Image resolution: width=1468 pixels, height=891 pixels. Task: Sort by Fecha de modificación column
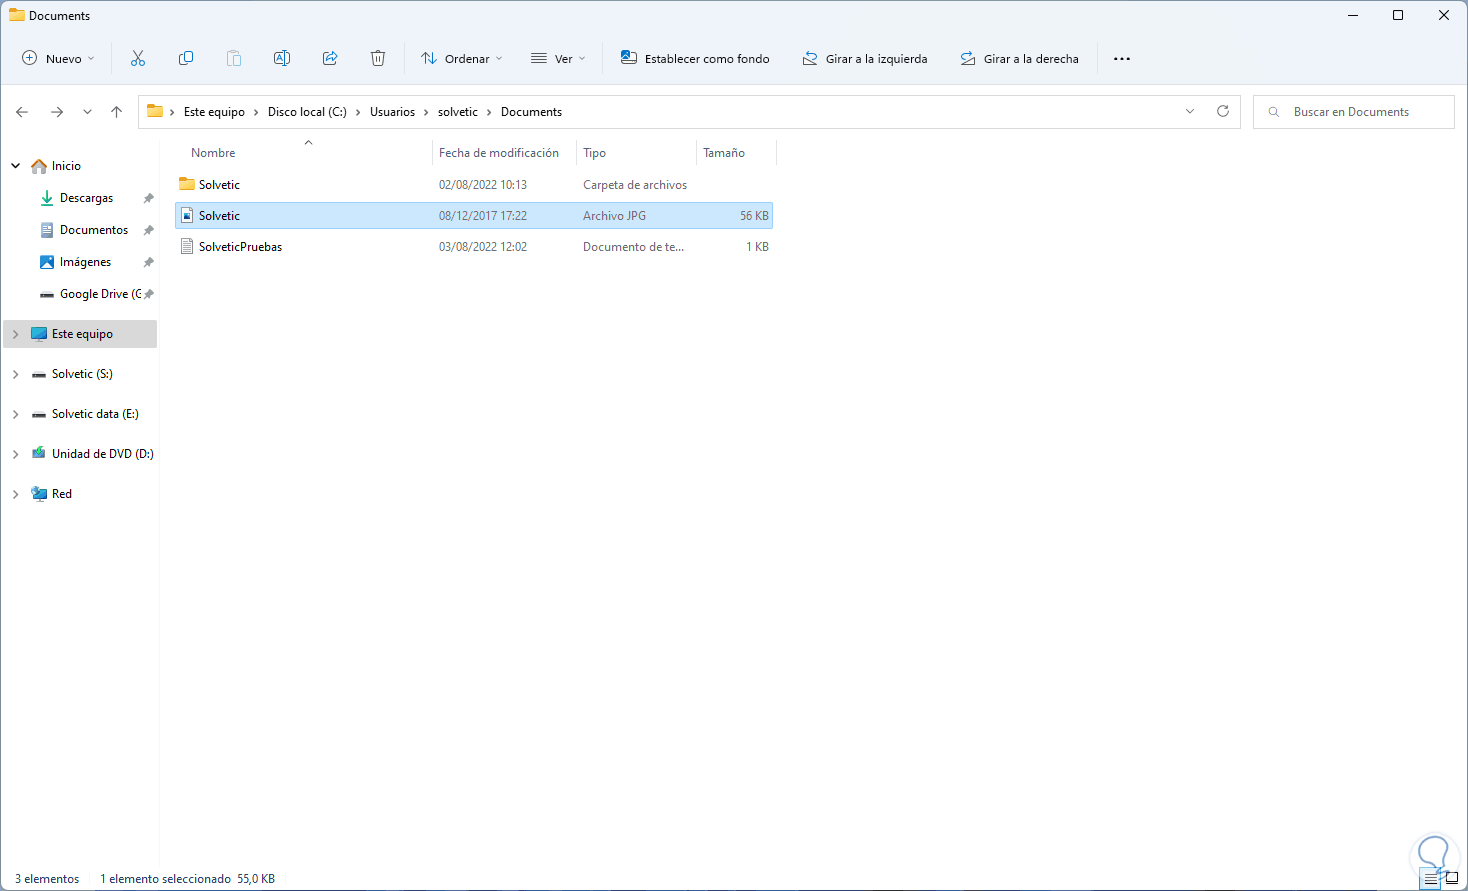499,153
